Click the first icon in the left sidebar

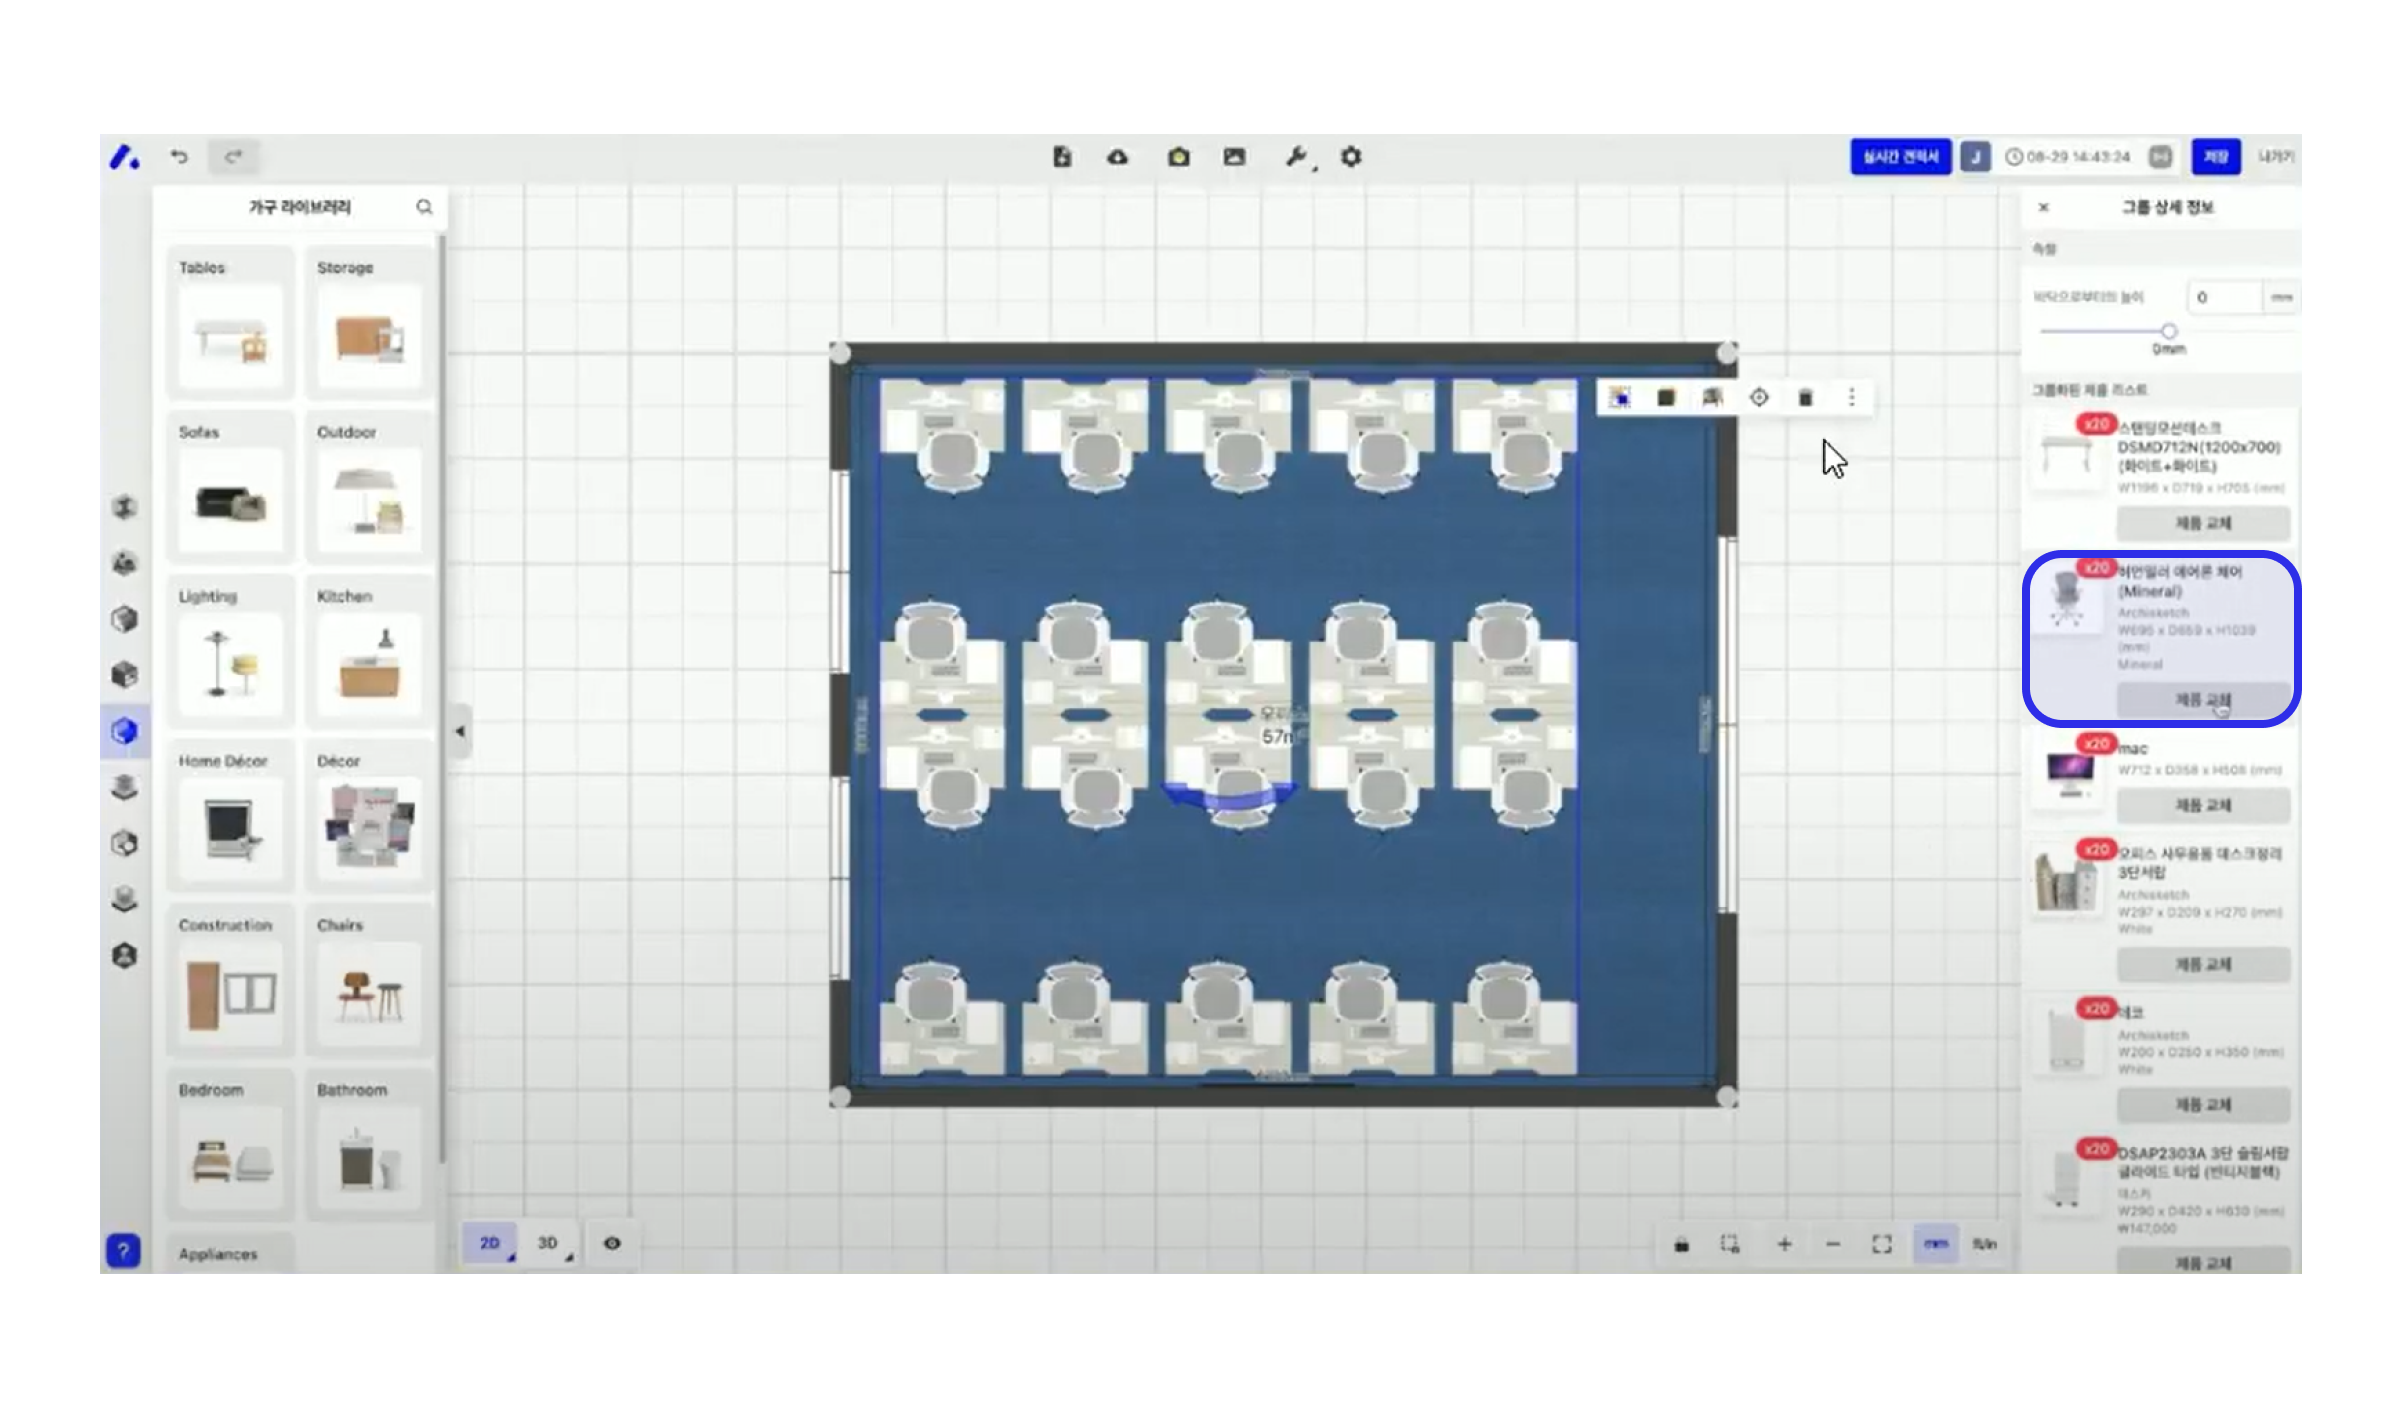[124, 507]
